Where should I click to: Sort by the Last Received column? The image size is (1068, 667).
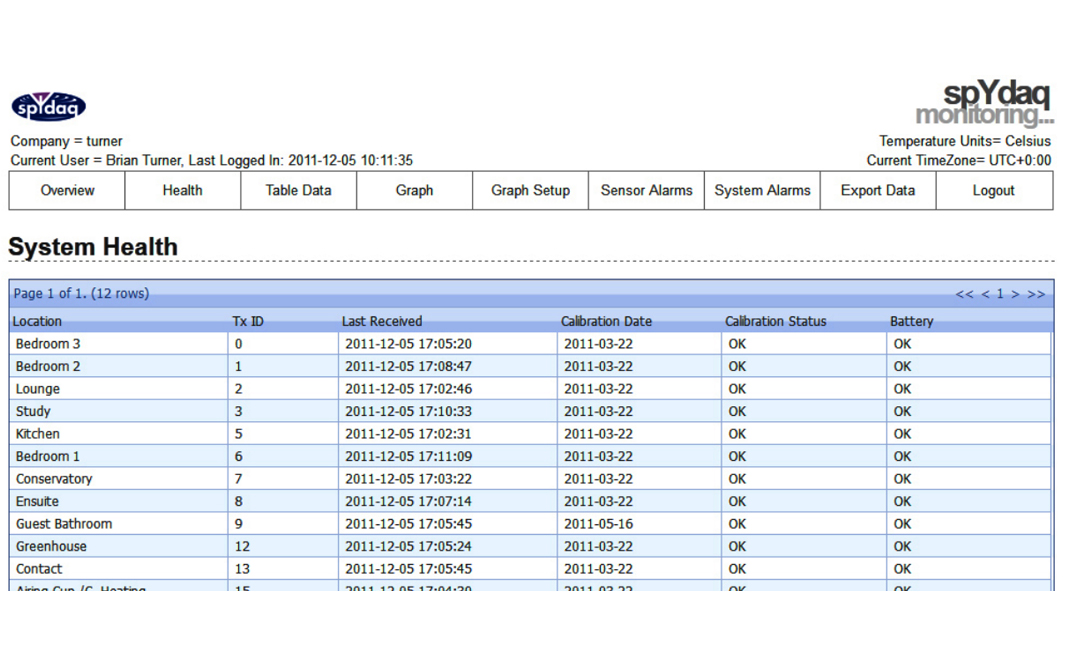click(x=382, y=321)
